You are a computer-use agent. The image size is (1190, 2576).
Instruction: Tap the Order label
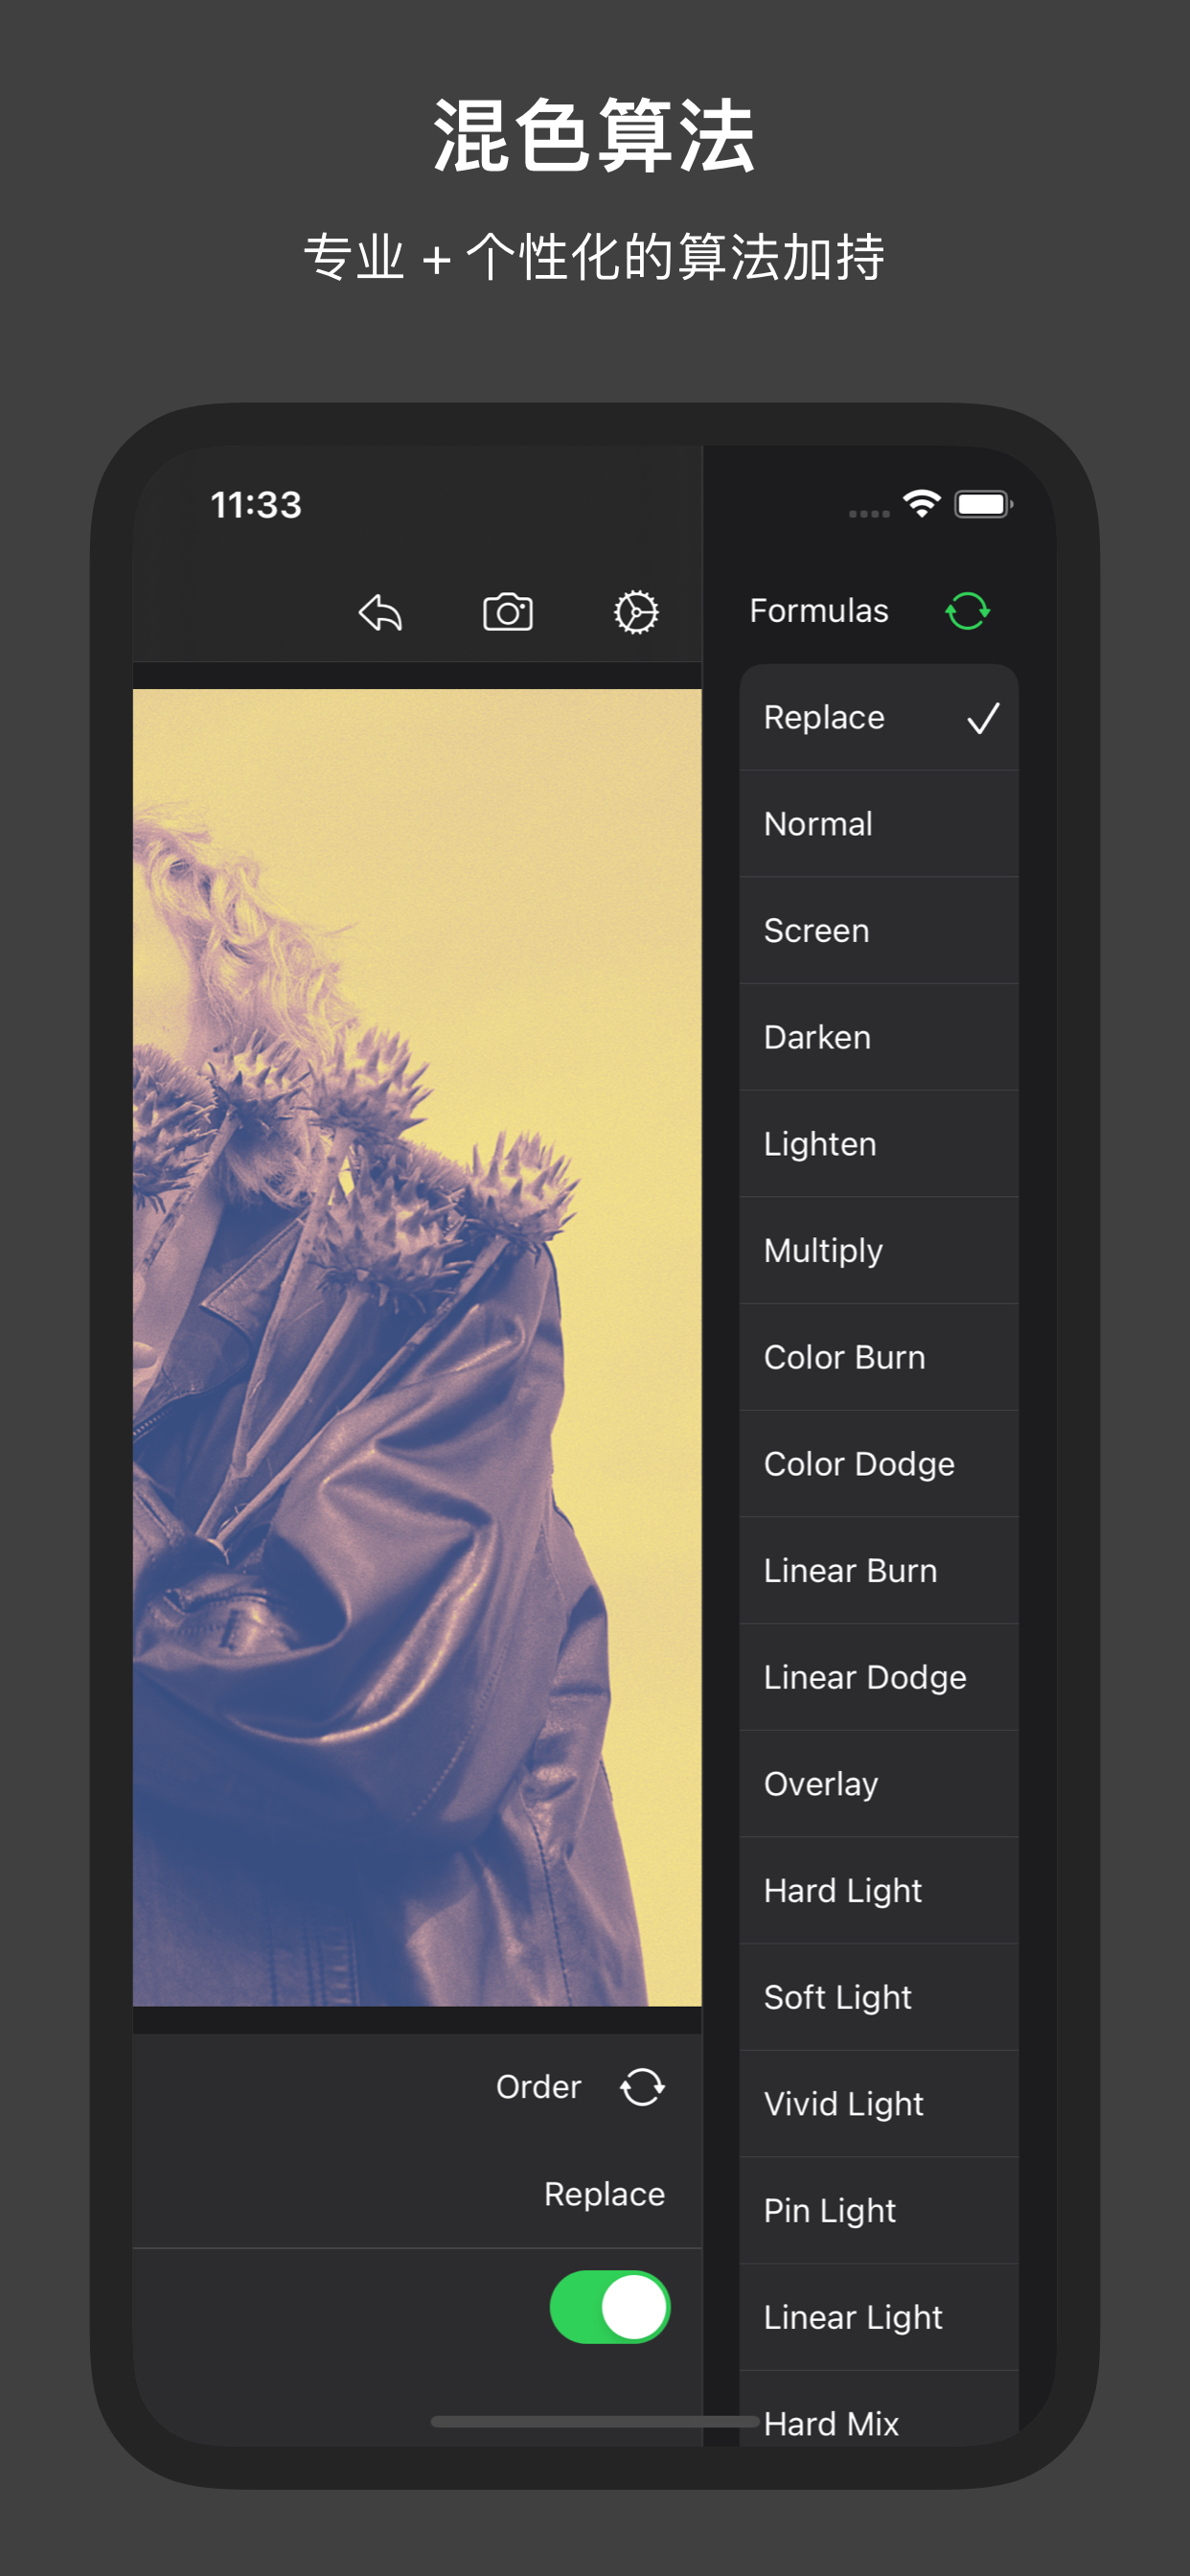coord(538,2087)
